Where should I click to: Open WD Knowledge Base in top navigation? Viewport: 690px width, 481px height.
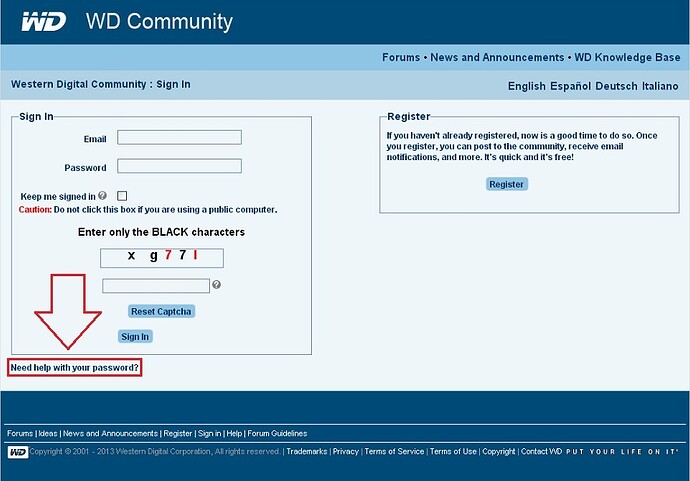[x=627, y=57]
